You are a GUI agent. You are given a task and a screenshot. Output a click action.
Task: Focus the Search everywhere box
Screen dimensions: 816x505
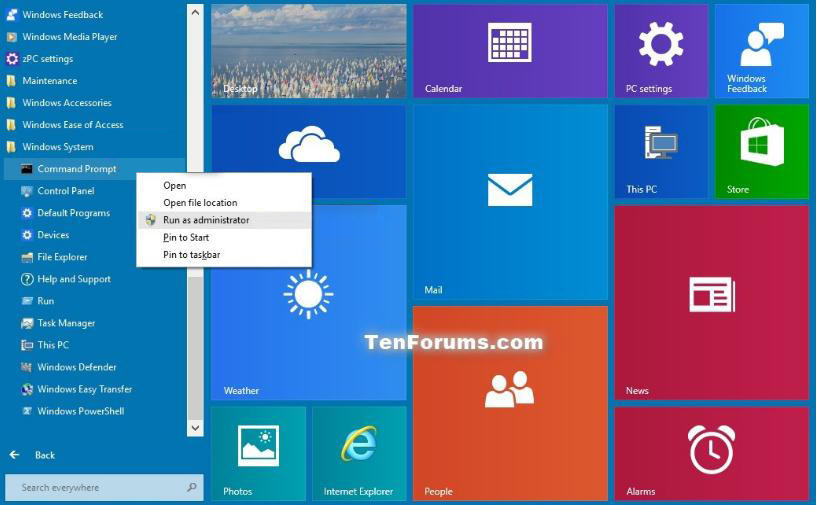point(104,487)
